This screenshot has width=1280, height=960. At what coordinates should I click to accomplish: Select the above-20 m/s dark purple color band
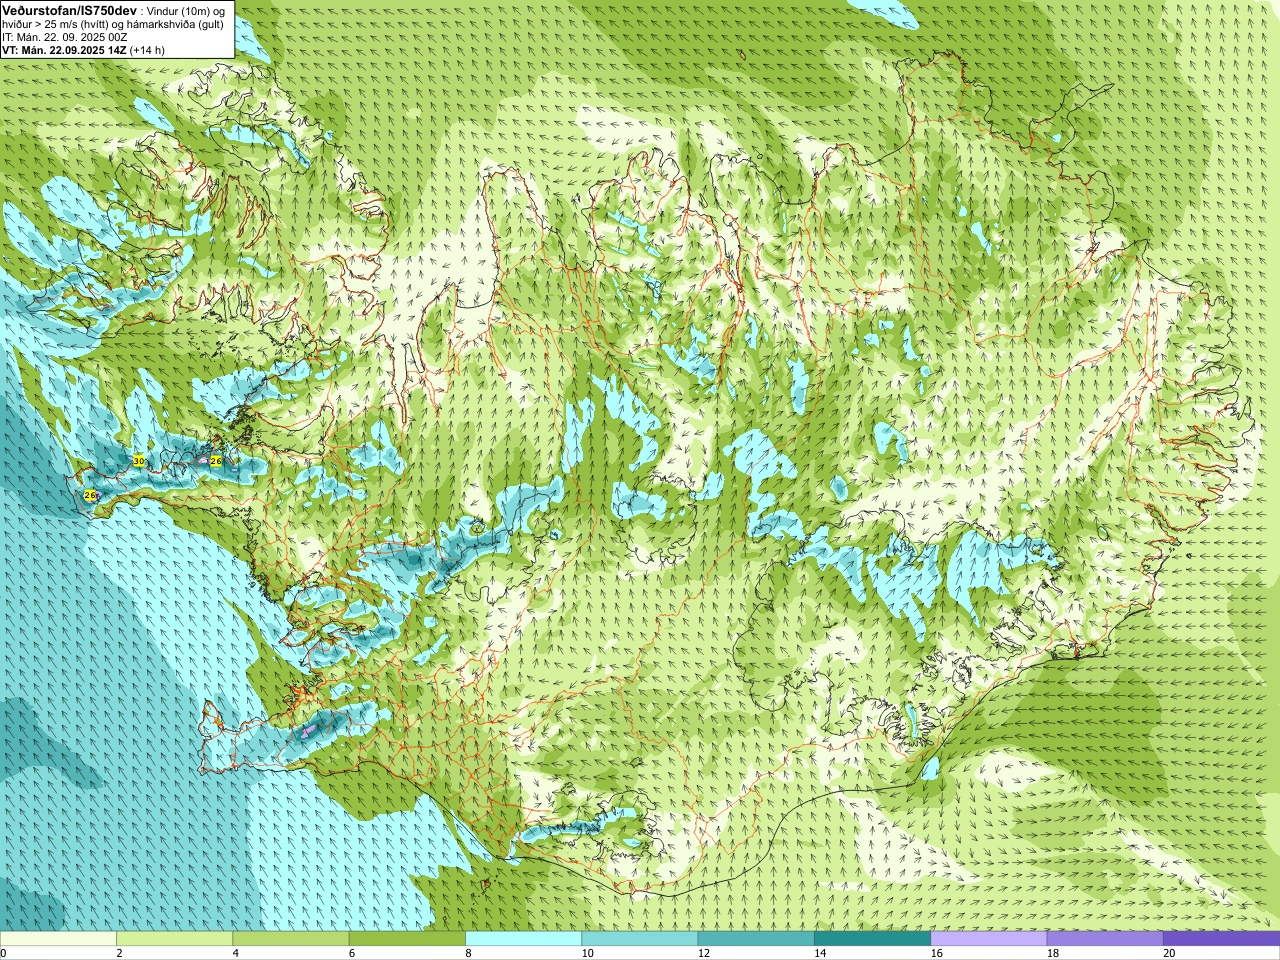[1221, 939]
